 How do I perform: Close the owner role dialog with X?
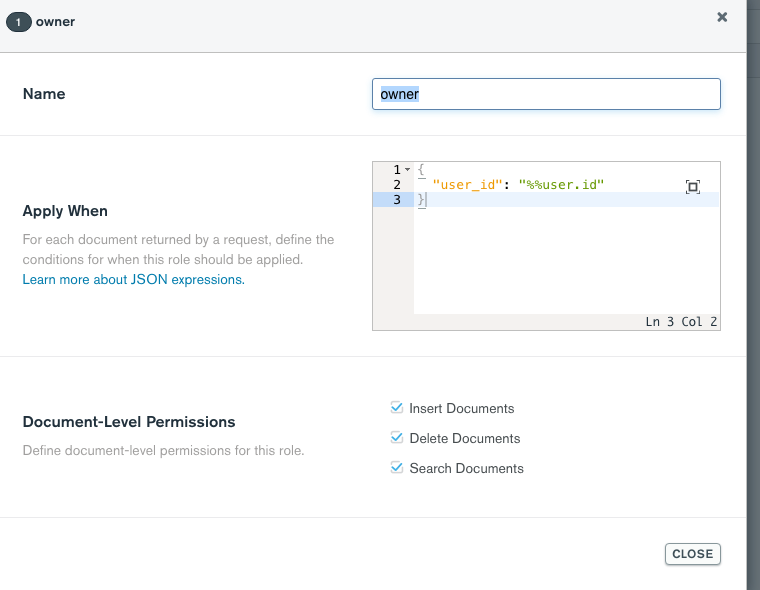click(722, 17)
